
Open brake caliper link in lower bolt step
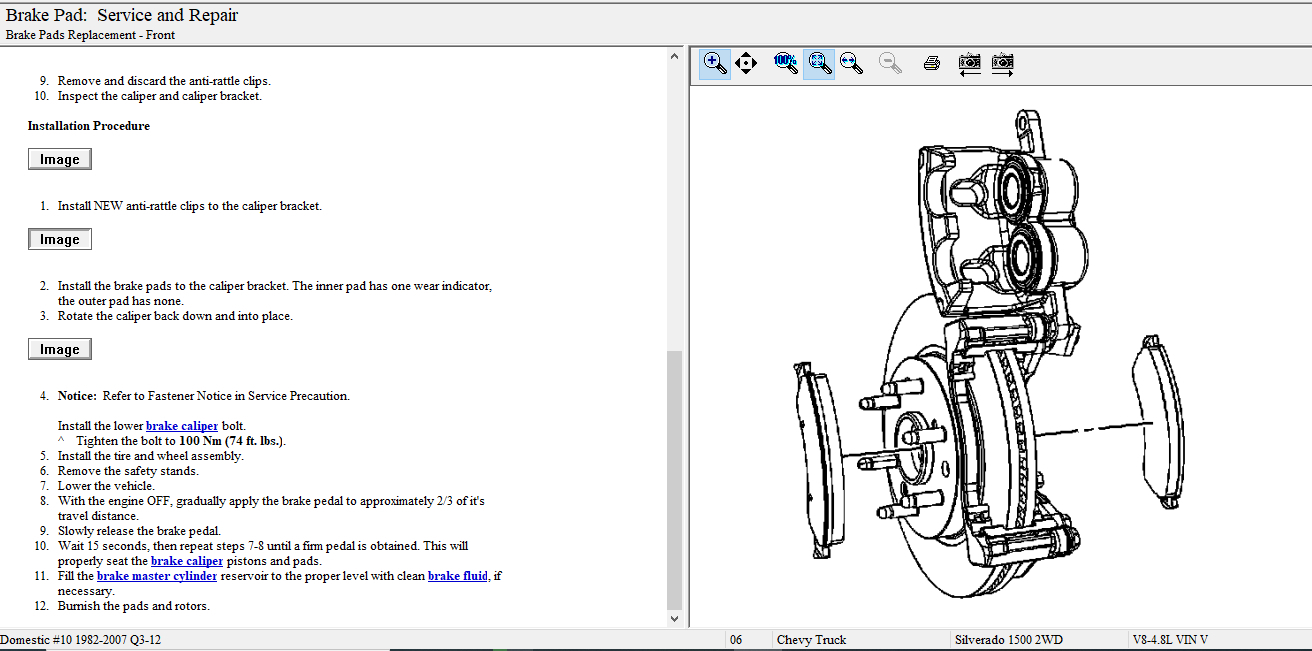(x=182, y=426)
